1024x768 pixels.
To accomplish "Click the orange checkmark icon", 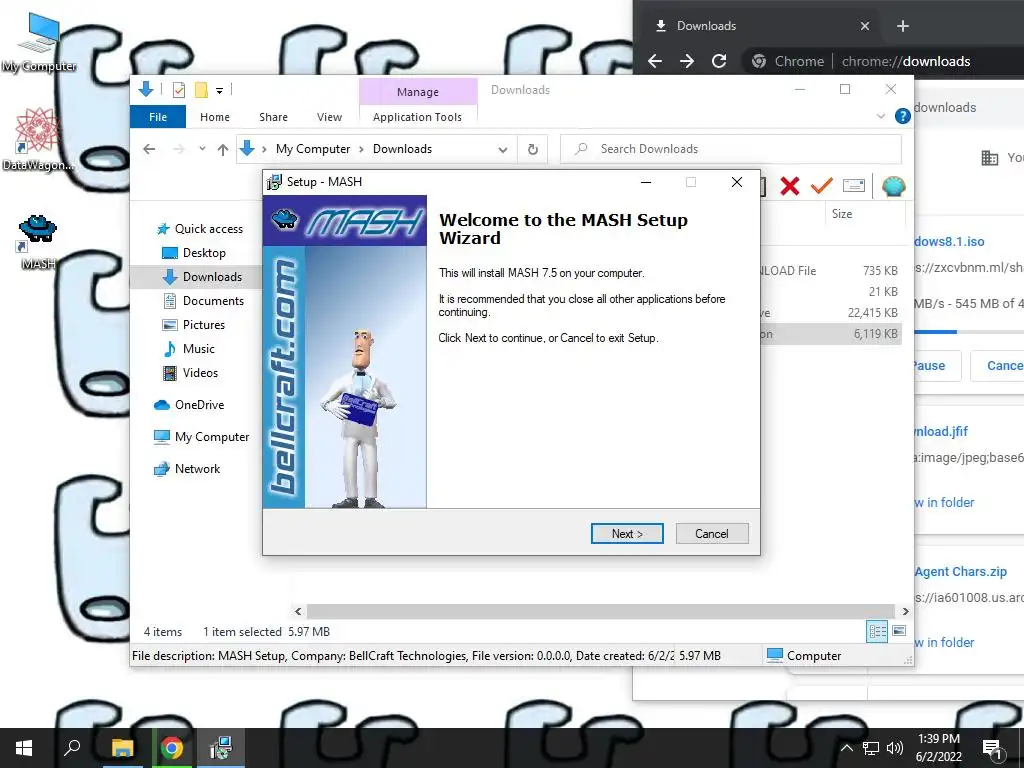I will tap(822, 186).
